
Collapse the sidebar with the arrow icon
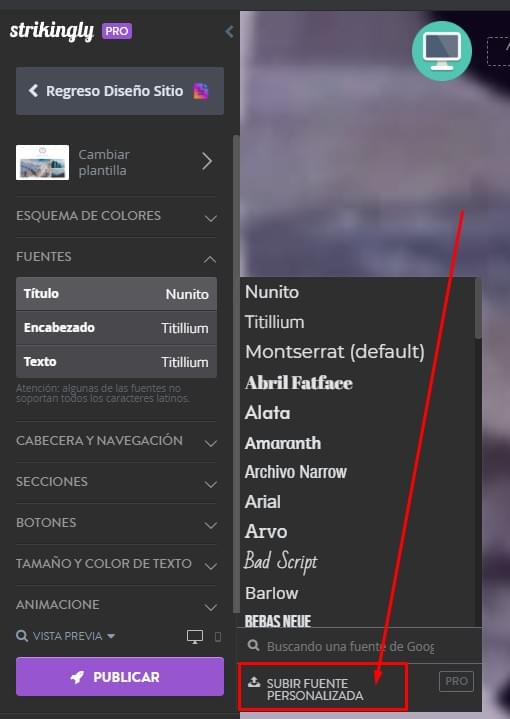coord(229,32)
